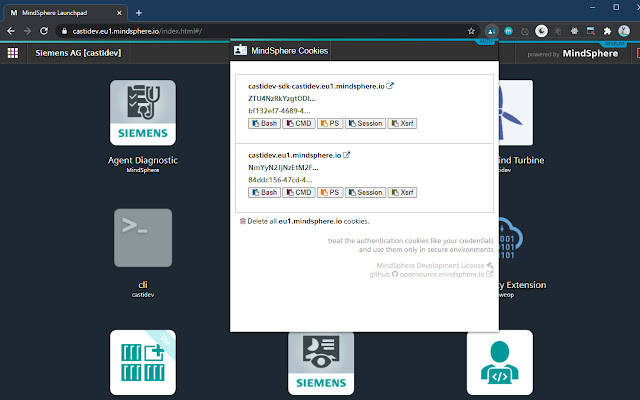Copy PS for castidev.eu1 cookie
The width and height of the screenshot is (640, 400).
tap(330, 192)
